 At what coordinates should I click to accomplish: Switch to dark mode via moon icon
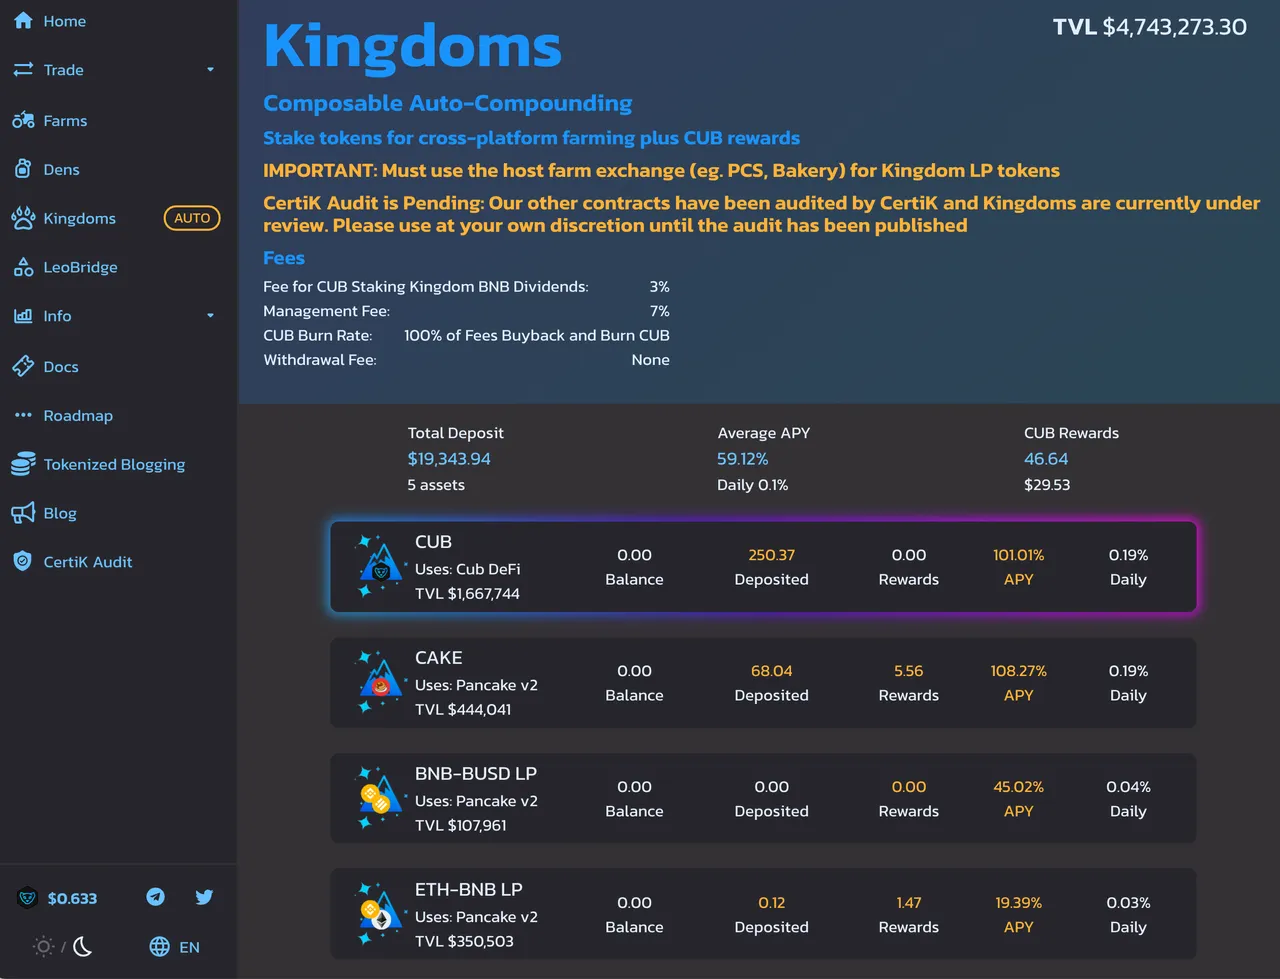pos(83,947)
